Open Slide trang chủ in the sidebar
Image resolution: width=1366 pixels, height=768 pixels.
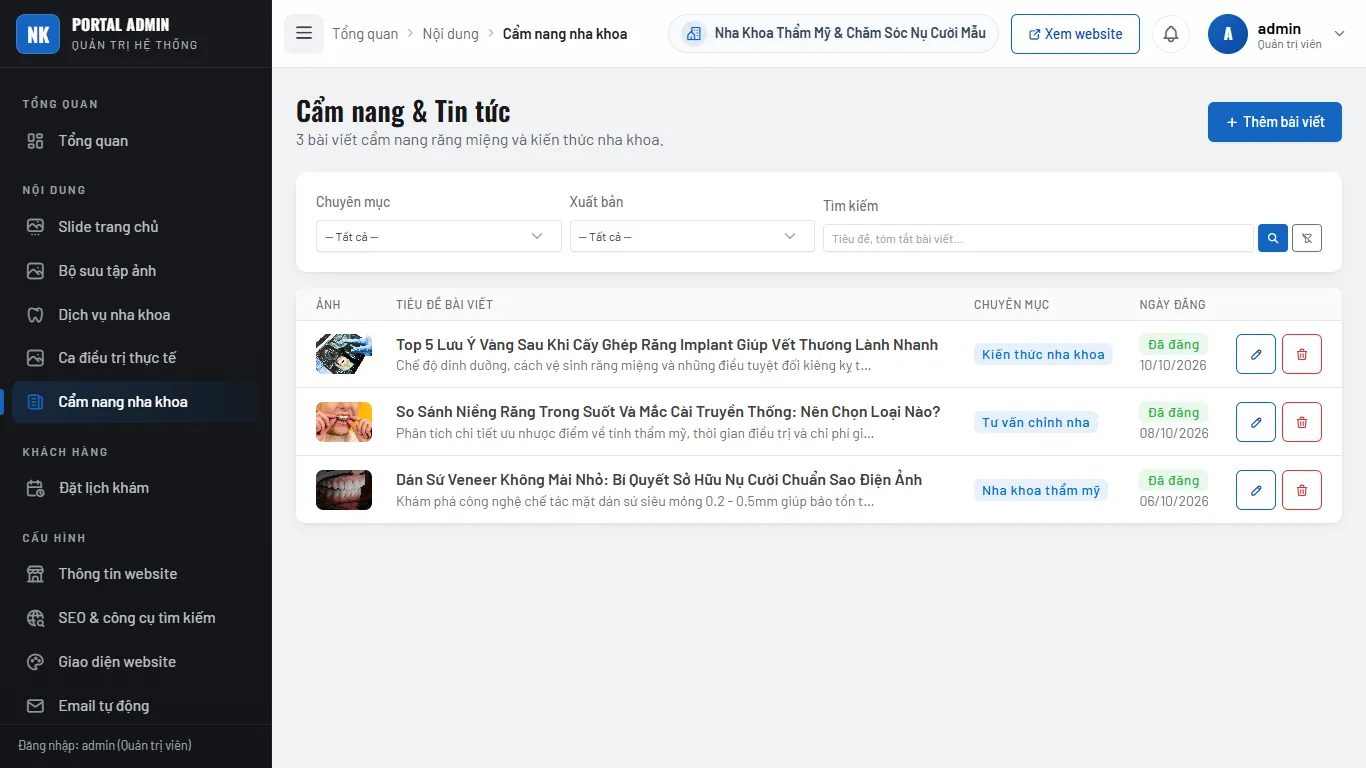point(136,227)
